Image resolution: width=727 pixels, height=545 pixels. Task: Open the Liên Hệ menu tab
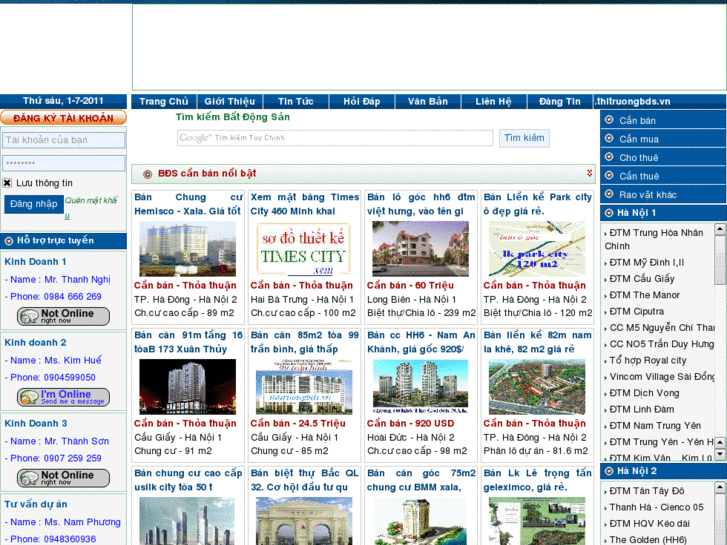click(x=493, y=102)
